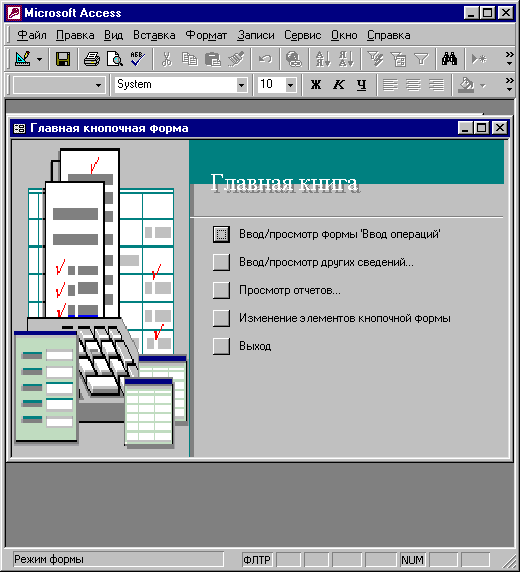Open the Справка menu

tap(389, 35)
